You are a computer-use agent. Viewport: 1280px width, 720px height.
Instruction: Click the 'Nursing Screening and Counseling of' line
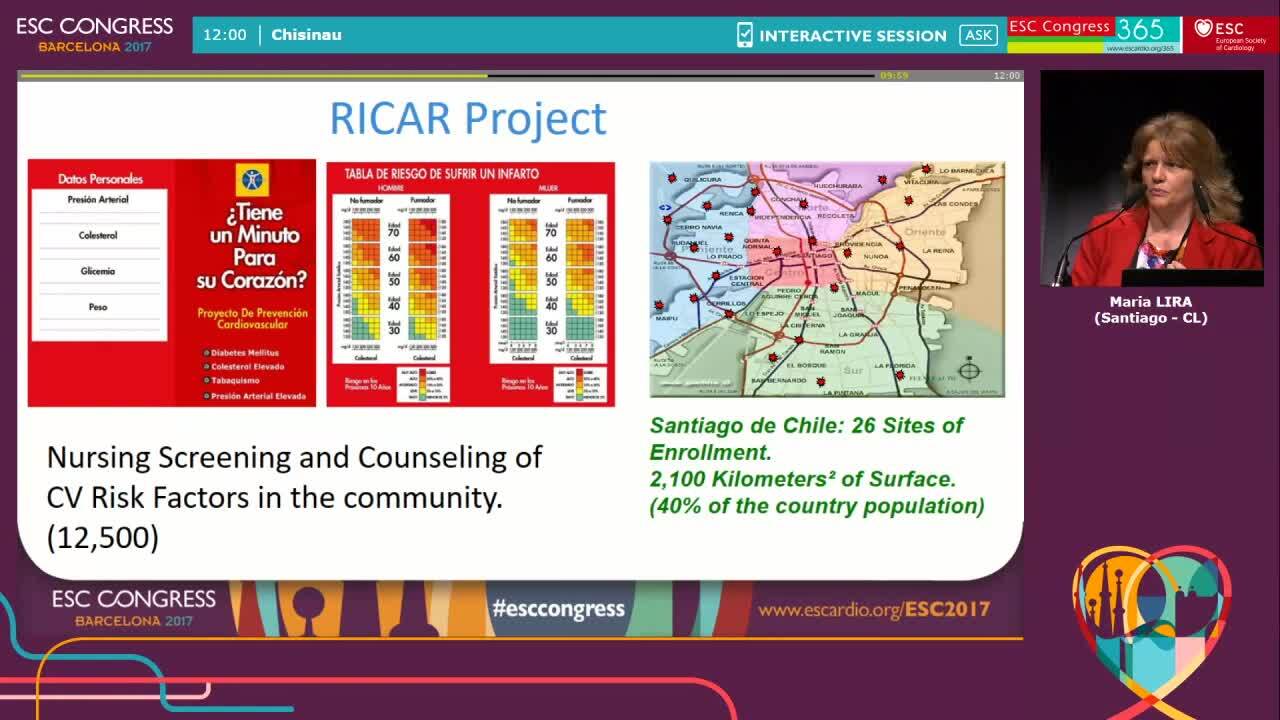(x=295, y=458)
